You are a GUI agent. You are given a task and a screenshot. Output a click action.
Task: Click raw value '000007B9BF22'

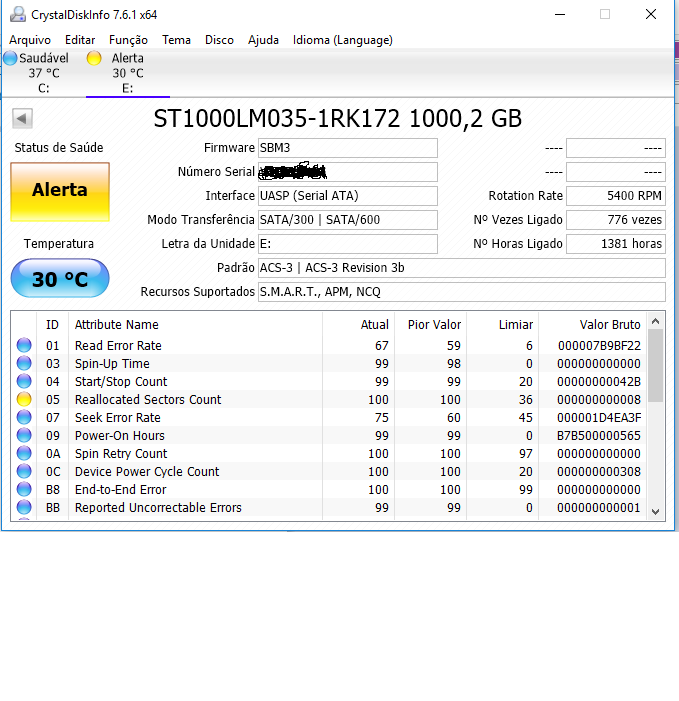coord(599,346)
